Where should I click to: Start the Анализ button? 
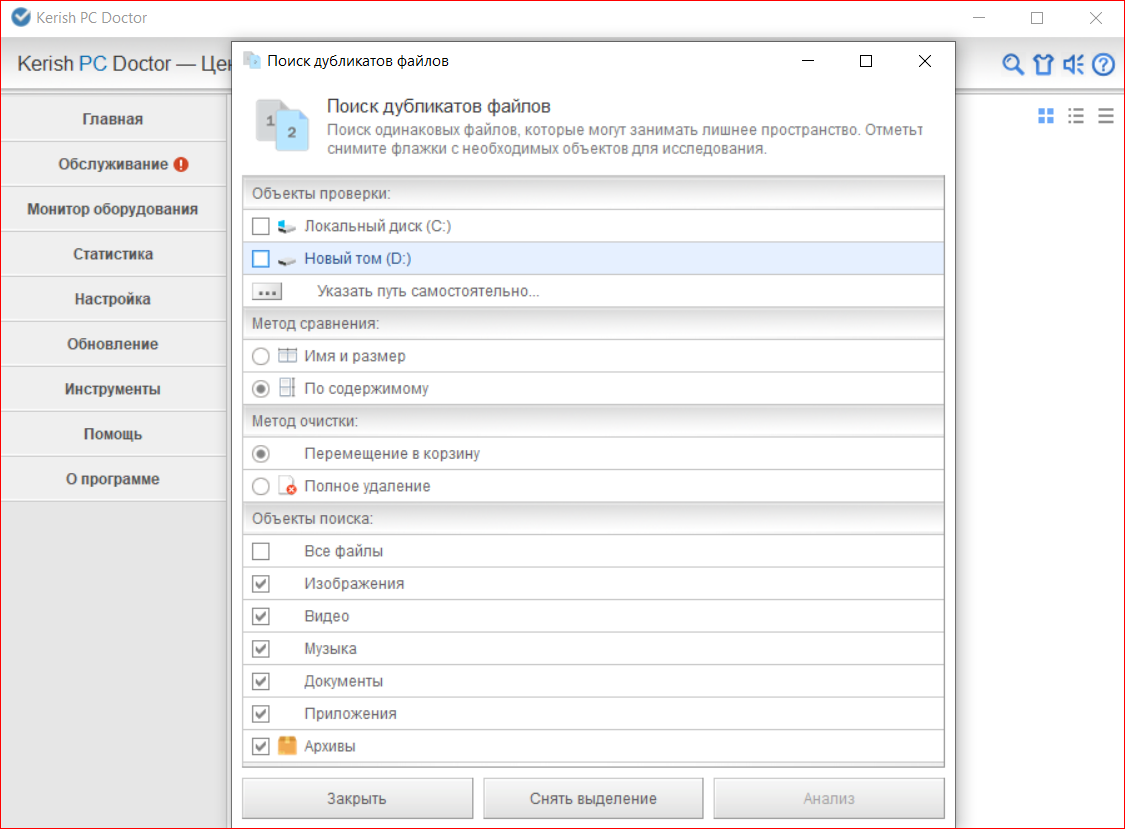click(829, 798)
